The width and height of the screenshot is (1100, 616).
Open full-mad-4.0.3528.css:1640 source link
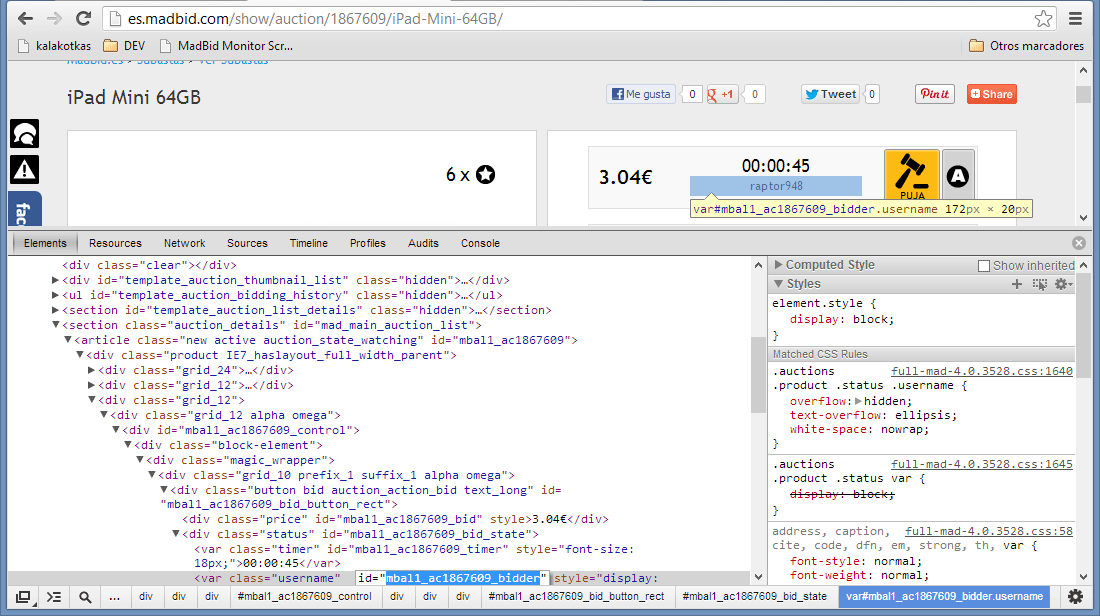coord(981,370)
